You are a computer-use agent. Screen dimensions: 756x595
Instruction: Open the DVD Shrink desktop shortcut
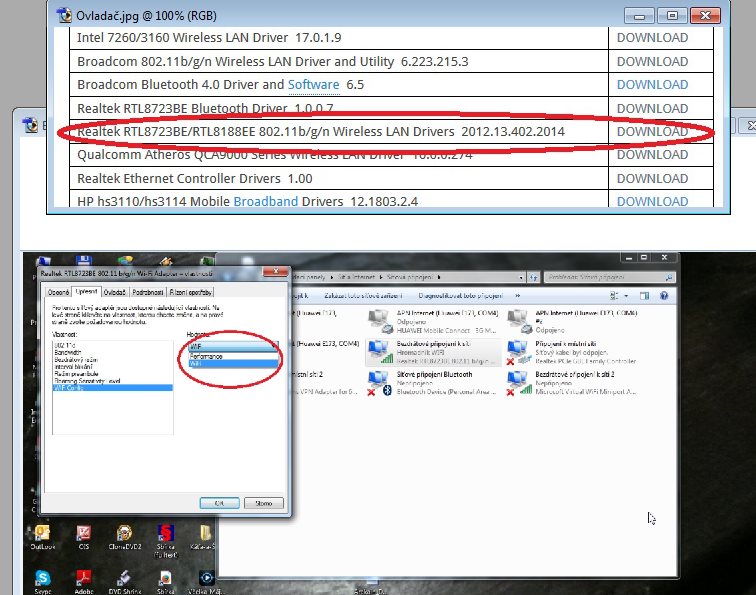tap(124, 582)
